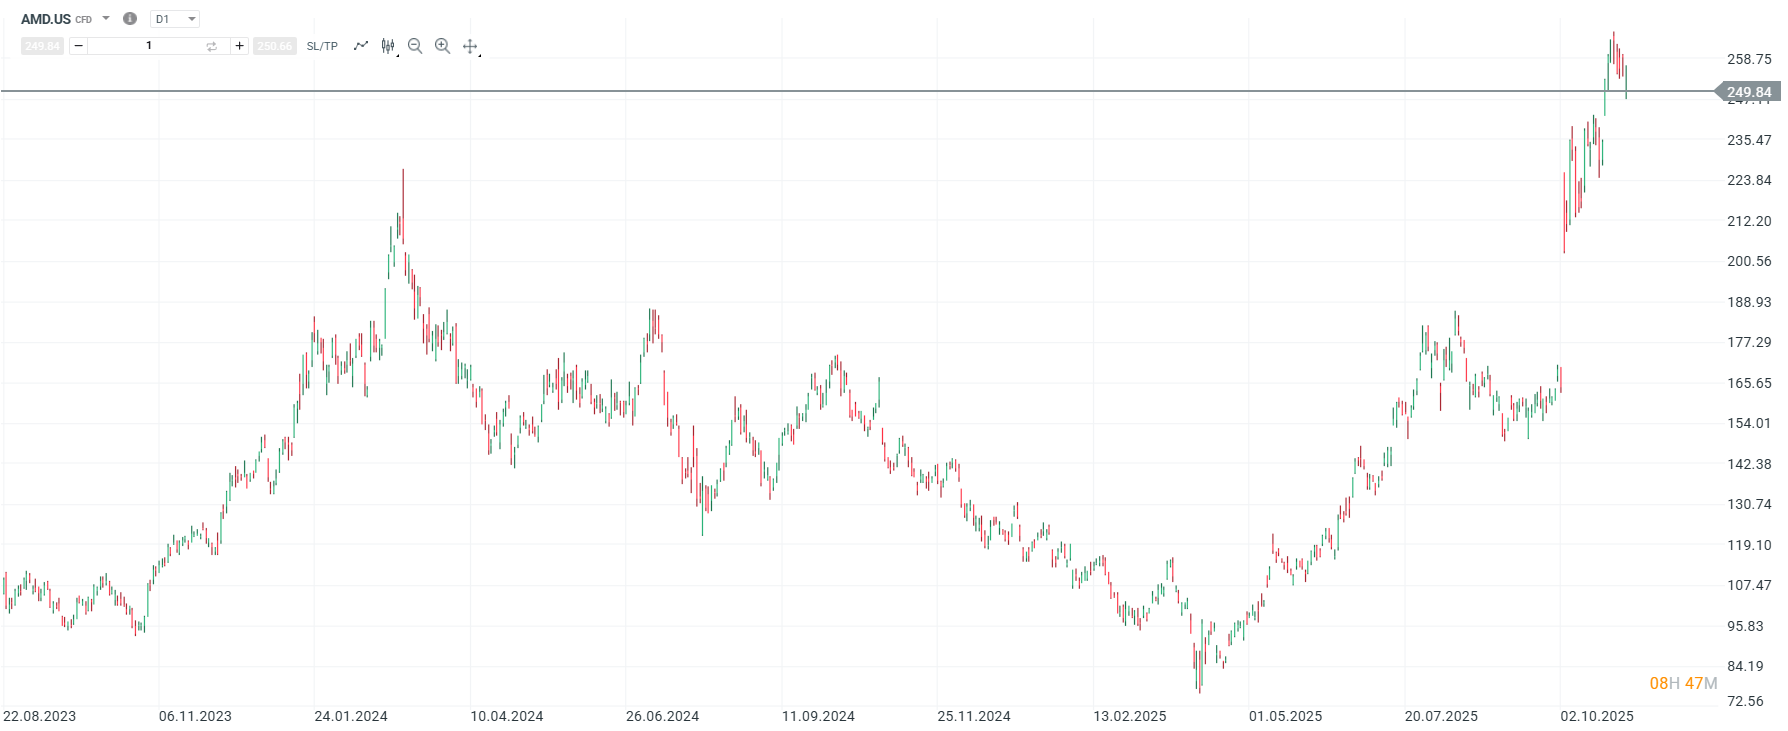1788x731 pixels.
Task: Click the volume swap arrows icon
Action: click(x=211, y=46)
